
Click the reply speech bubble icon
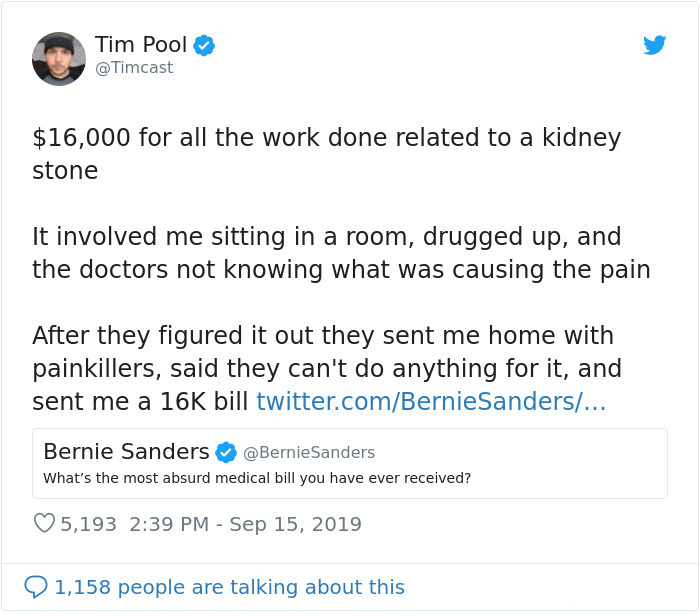click(x=35, y=586)
